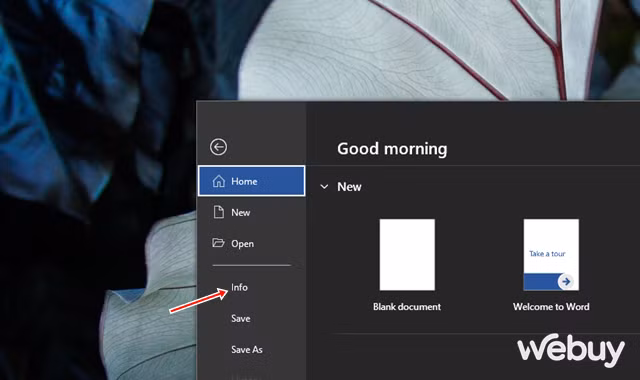Click the Welcome to Word label
This screenshot has height=380, width=640.
click(x=551, y=307)
